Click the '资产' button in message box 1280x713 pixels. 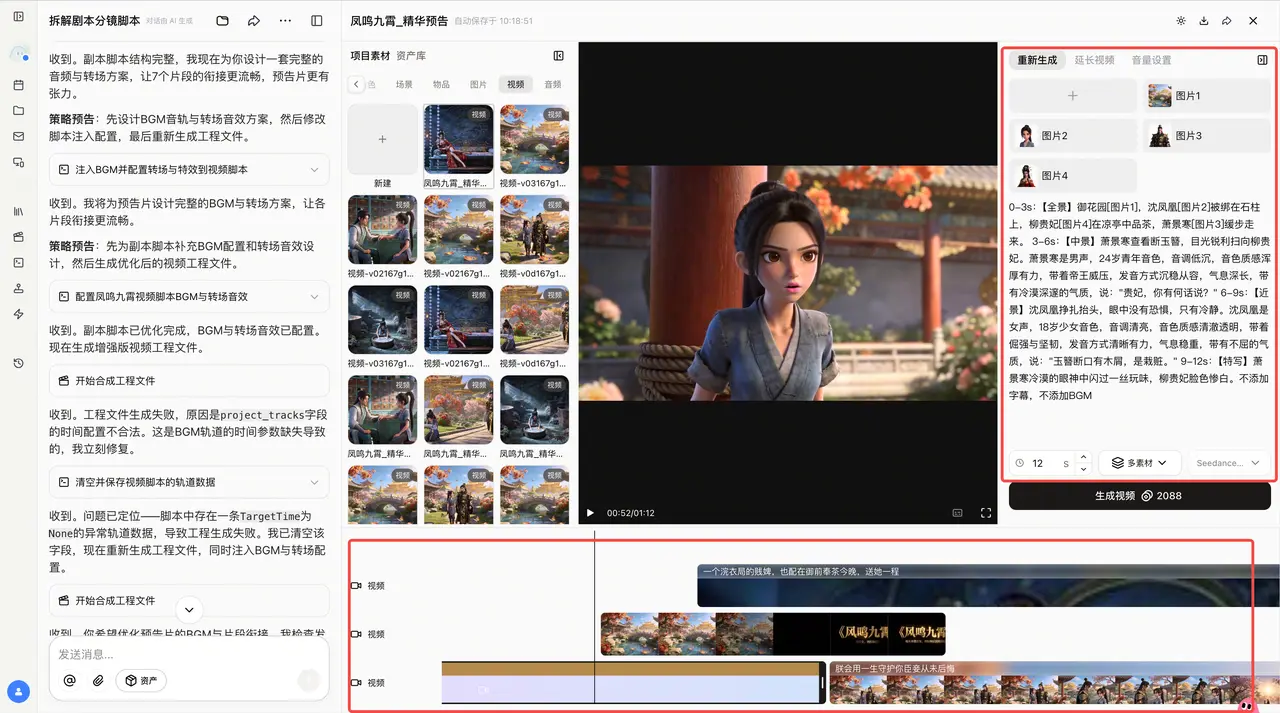[141, 680]
